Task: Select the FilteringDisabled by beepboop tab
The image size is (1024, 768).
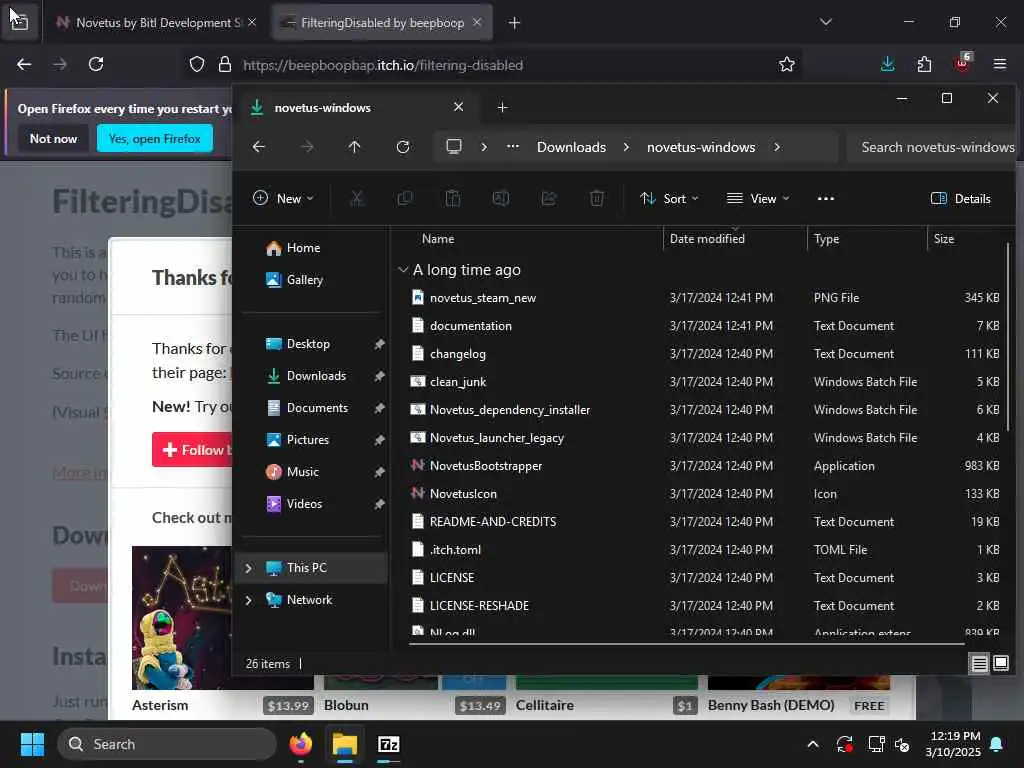Action: tap(382, 23)
